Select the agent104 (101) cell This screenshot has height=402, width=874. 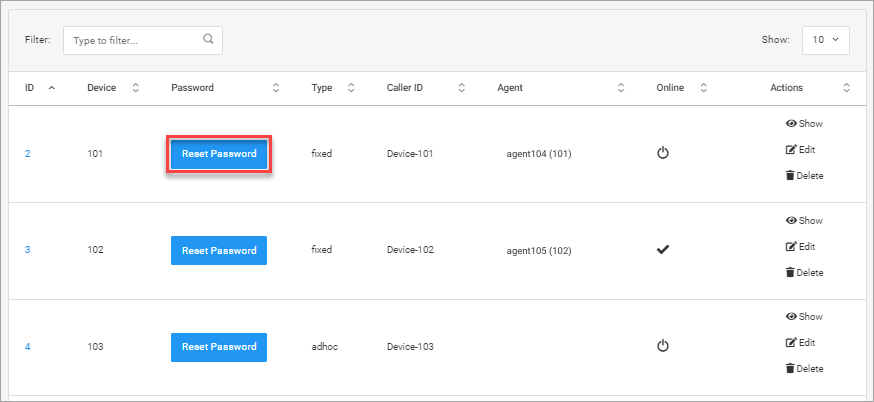click(539, 154)
